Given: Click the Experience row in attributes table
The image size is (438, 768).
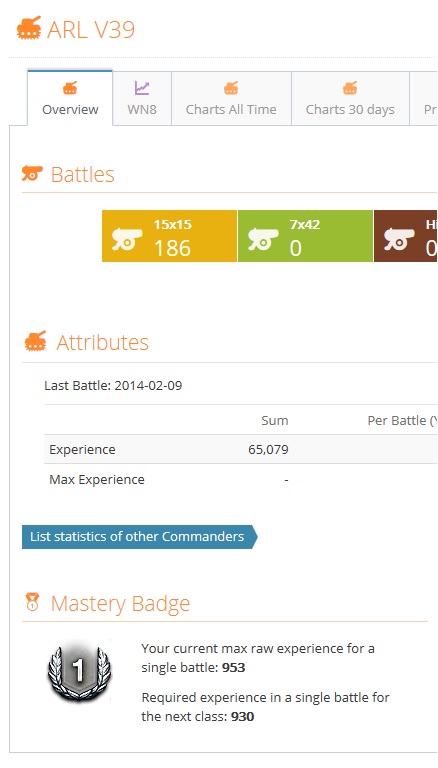Looking at the screenshot, I should pyautogui.click(x=240, y=450).
